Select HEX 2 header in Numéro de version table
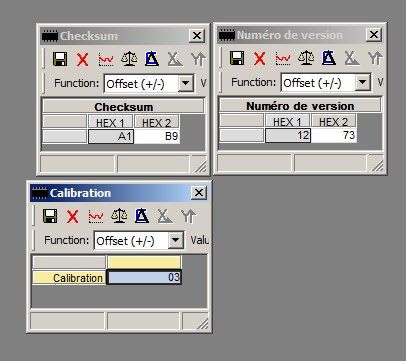406x361 pixels. tap(334, 121)
